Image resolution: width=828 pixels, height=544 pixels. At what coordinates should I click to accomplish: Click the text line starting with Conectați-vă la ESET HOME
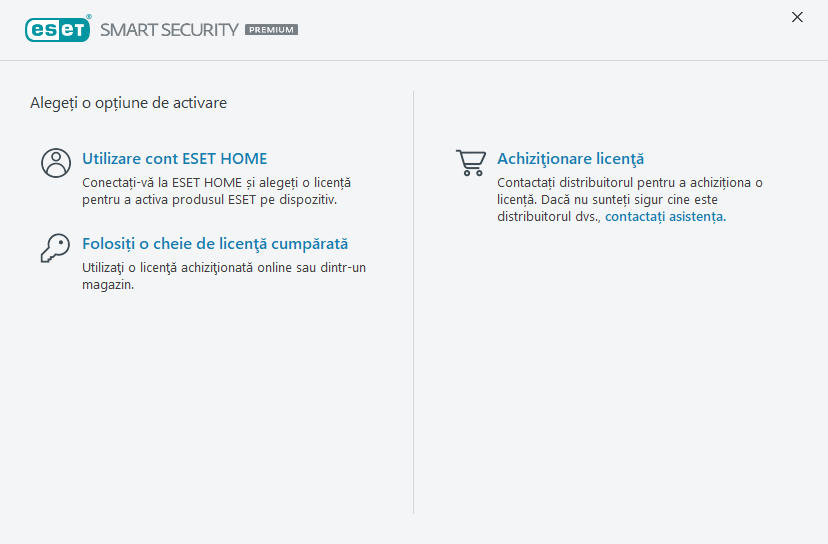pos(216,183)
